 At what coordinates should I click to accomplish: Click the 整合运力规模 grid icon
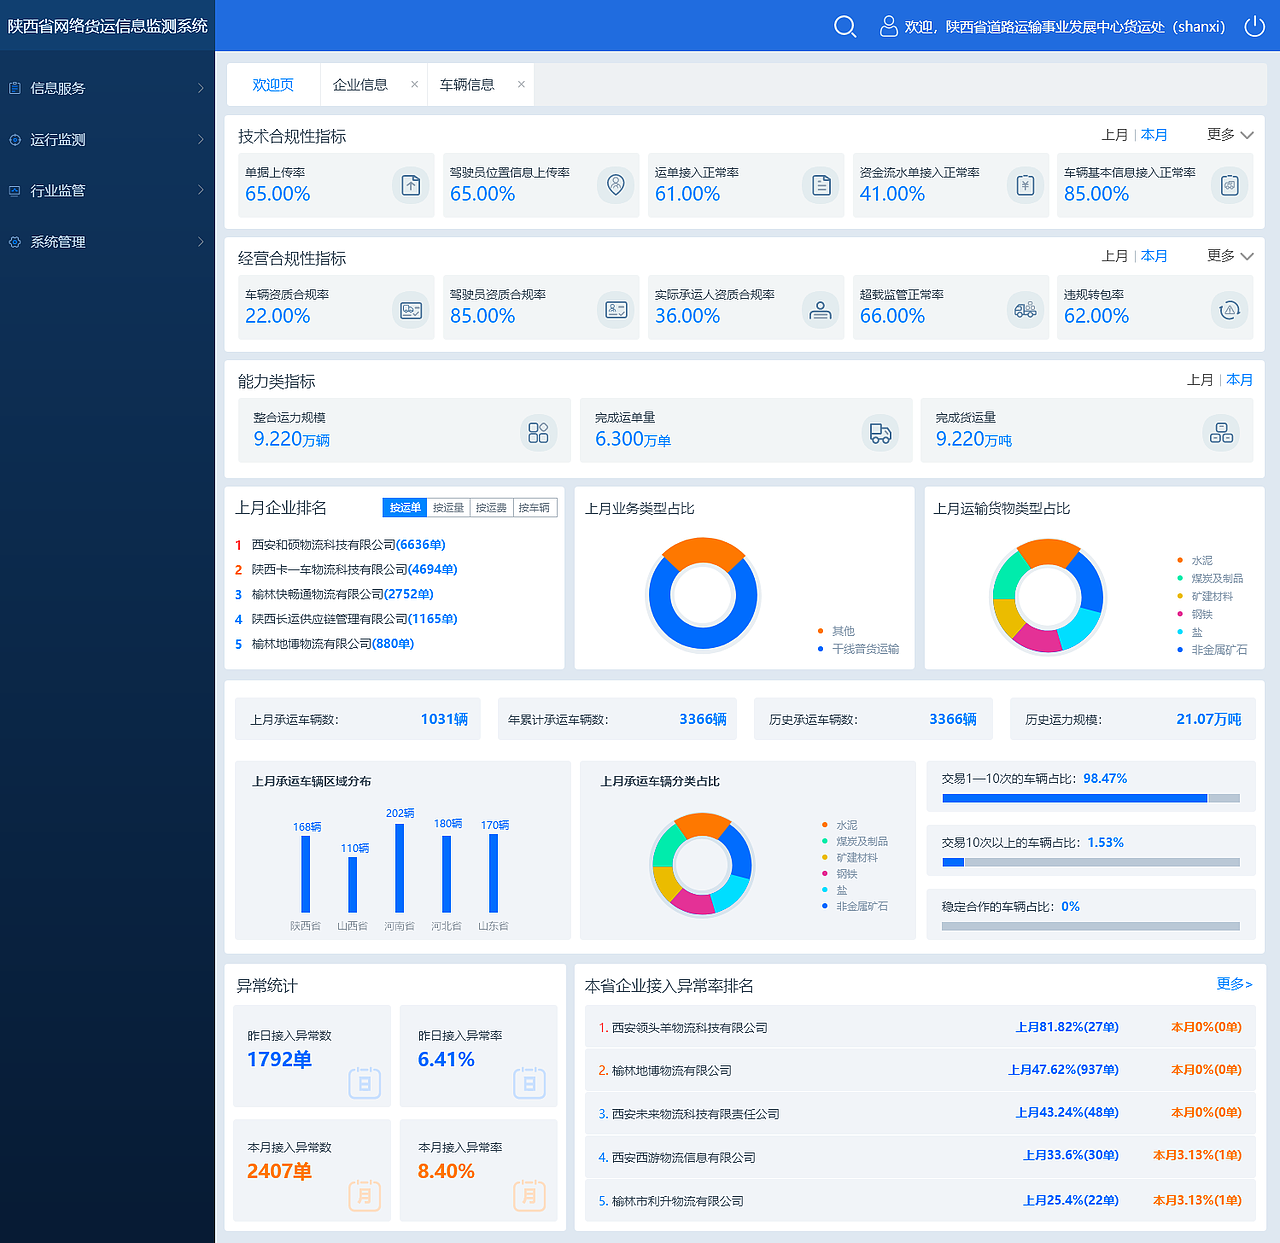tap(538, 432)
